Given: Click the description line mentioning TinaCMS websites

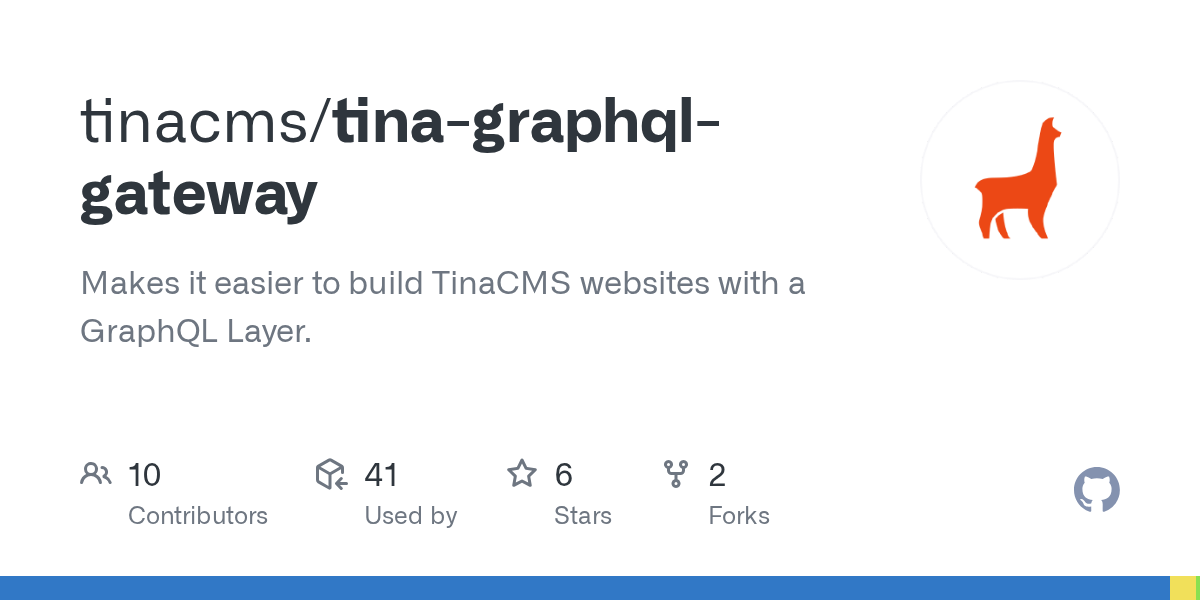Looking at the screenshot, I should (x=442, y=283).
